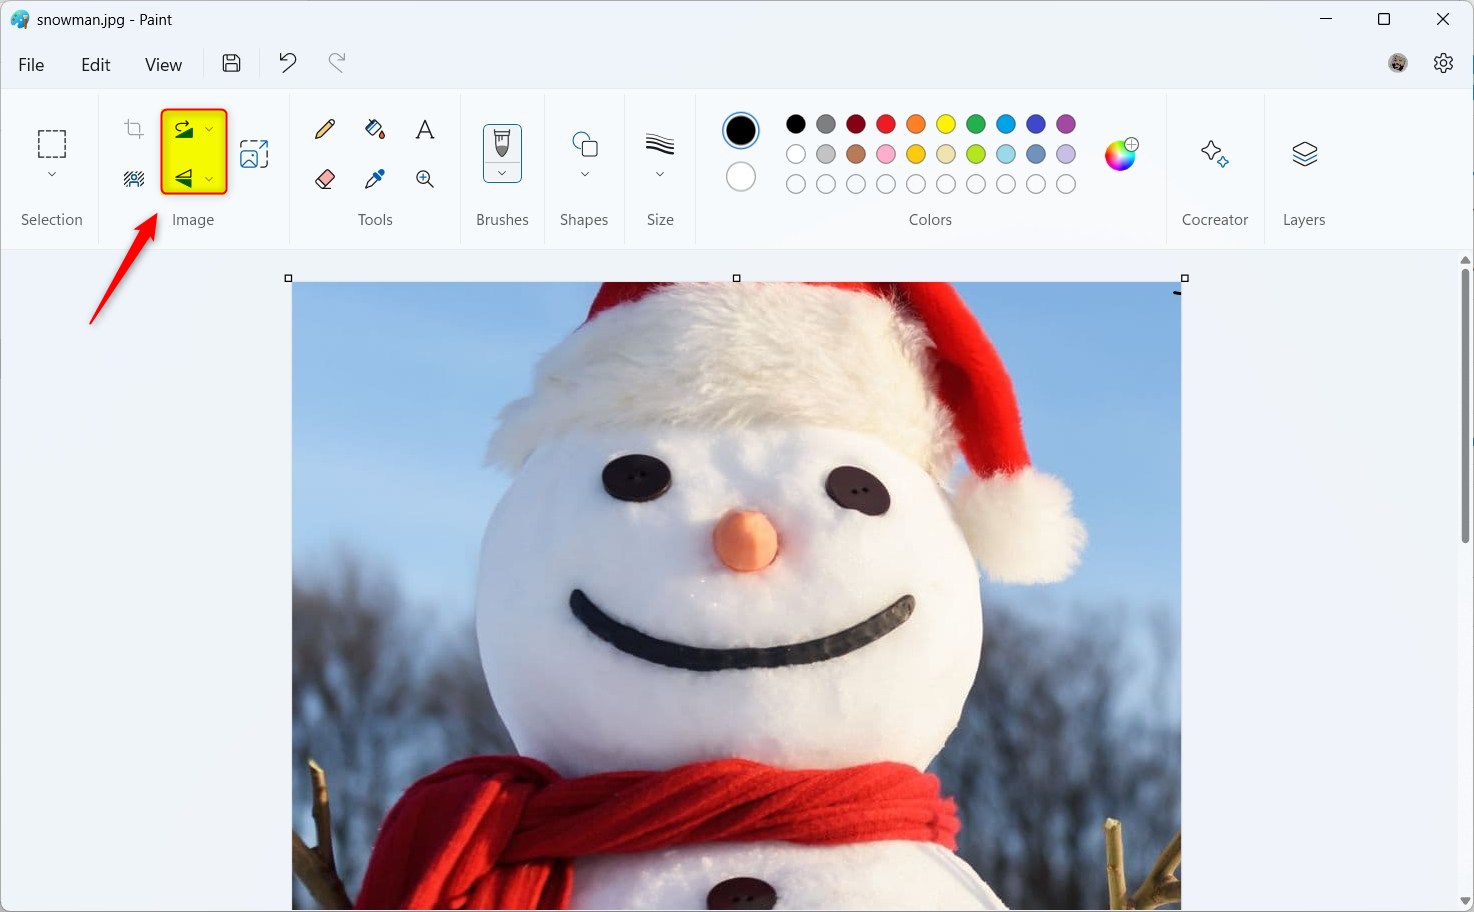Click the Flip image icon
This screenshot has height=912, width=1474.
click(x=183, y=177)
